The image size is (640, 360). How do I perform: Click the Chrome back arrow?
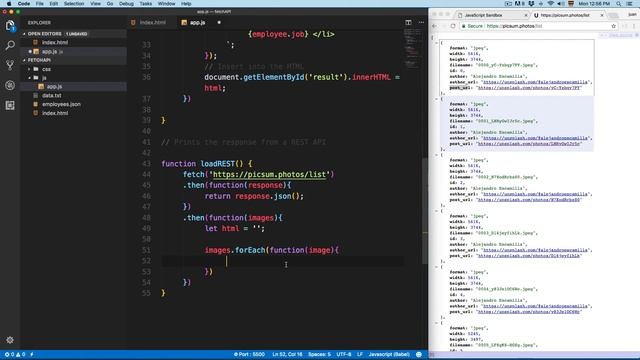[x=434, y=26]
